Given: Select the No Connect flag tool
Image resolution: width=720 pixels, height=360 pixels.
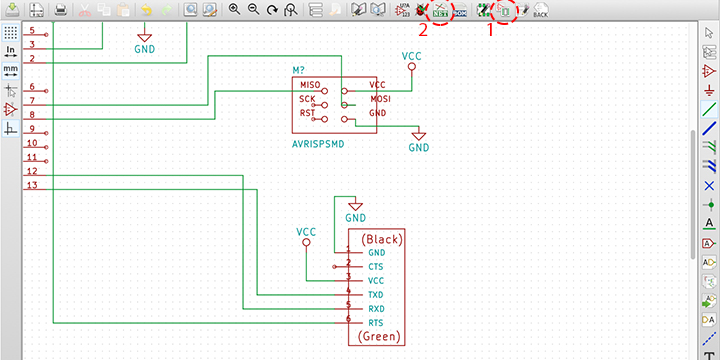Looking at the screenshot, I should (709, 186).
